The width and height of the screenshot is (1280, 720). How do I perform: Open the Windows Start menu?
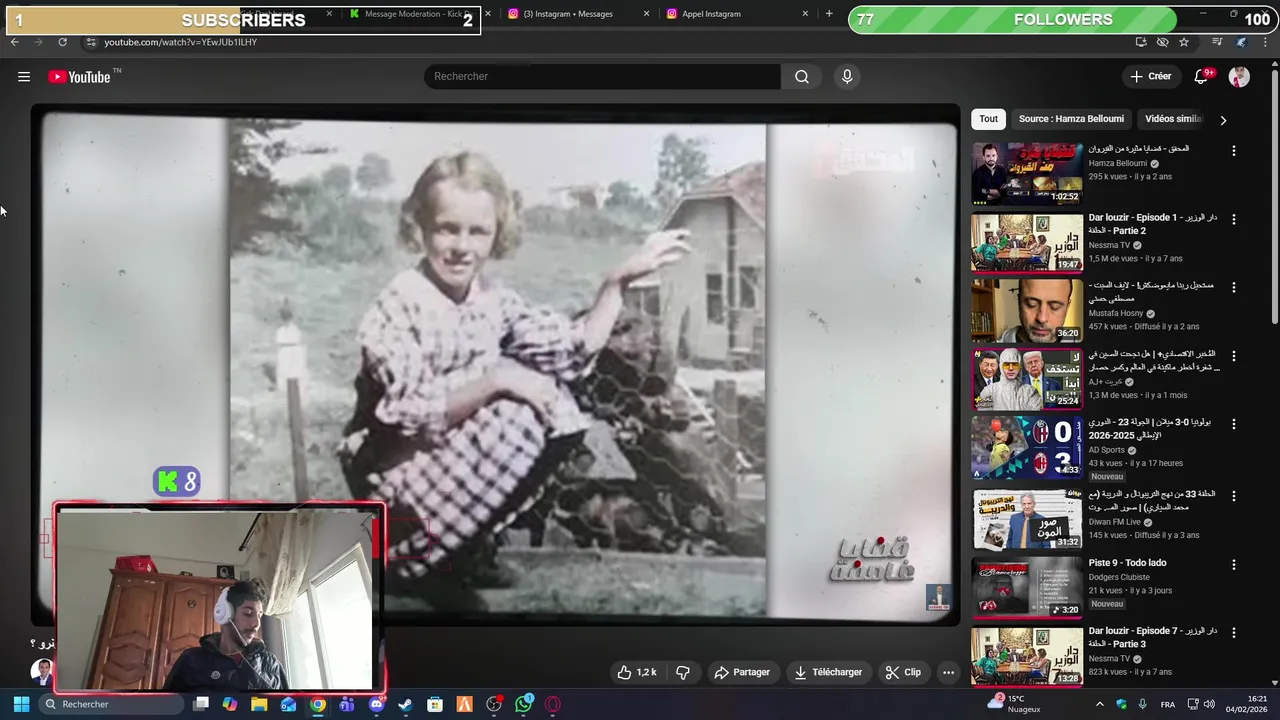click(20, 704)
